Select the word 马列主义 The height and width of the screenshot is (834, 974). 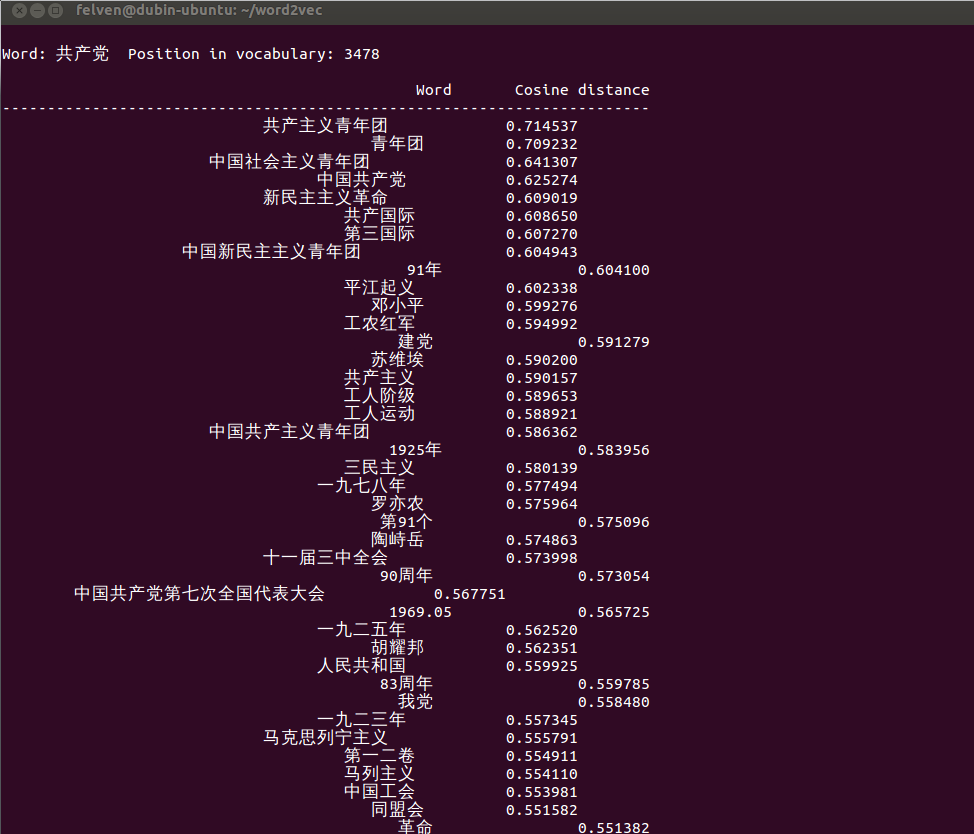(x=379, y=774)
